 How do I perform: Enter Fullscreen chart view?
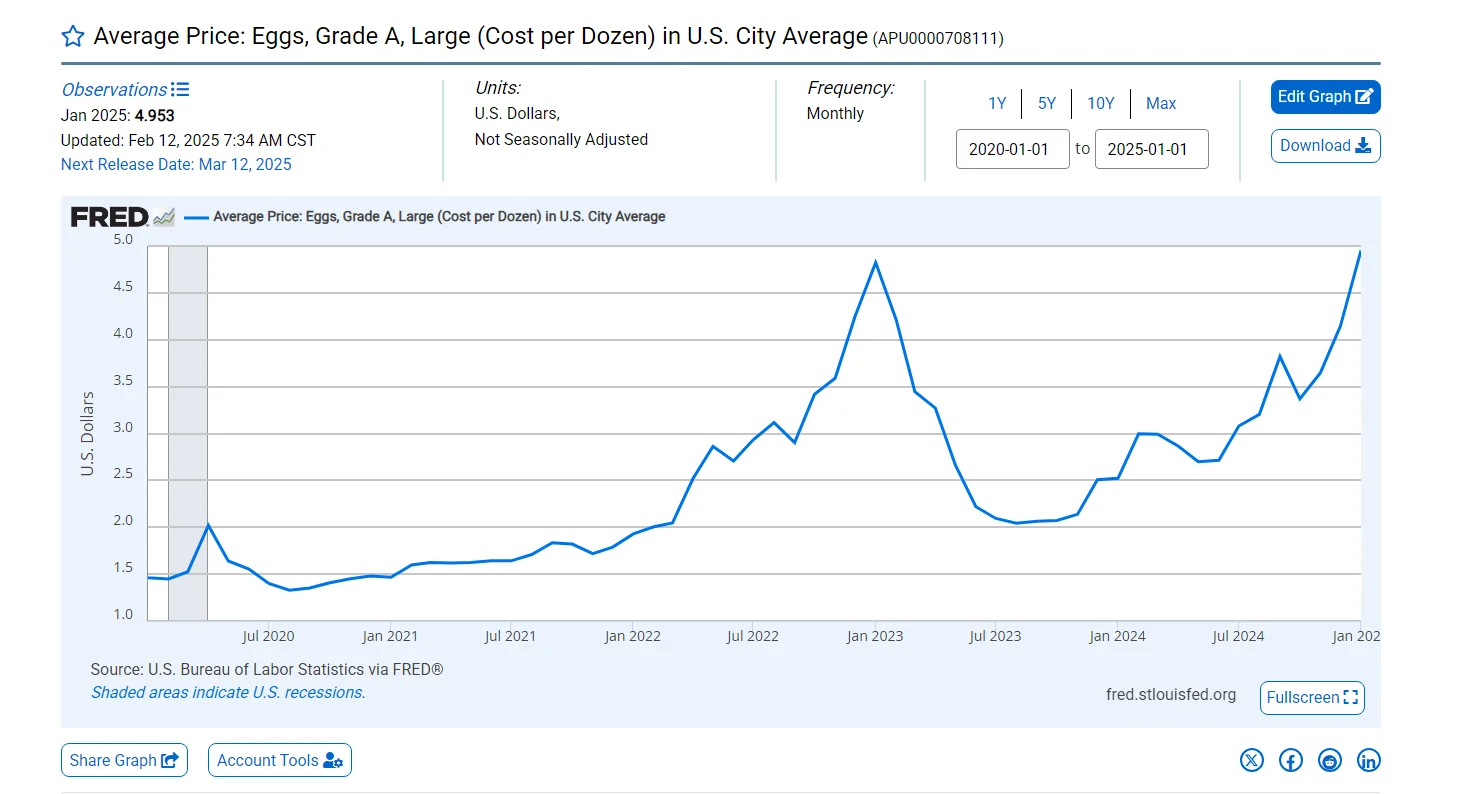click(x=1313, y=697)
